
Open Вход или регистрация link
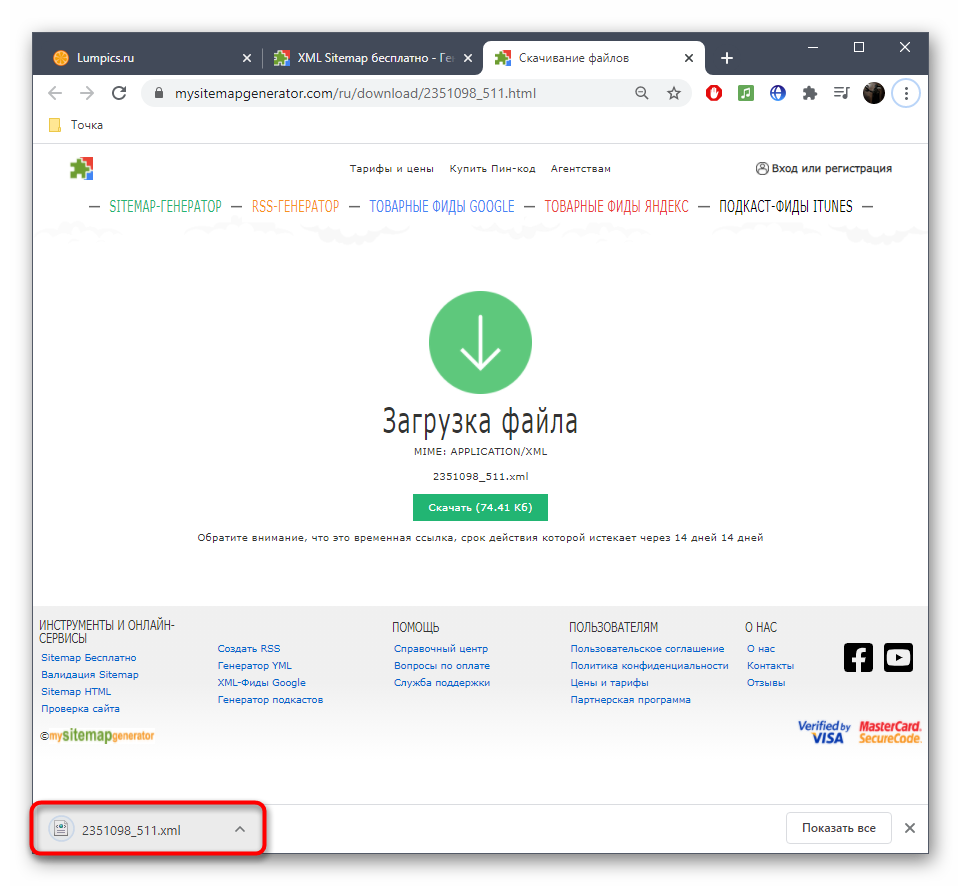pyautogui.click(x=824, y=168)
